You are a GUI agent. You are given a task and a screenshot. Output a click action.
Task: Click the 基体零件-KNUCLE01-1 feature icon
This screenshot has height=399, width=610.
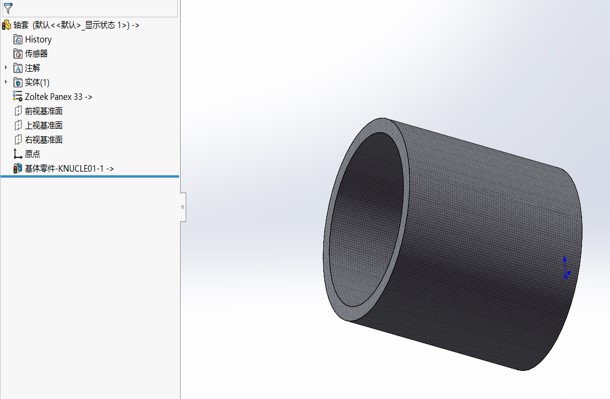(18, 168)
